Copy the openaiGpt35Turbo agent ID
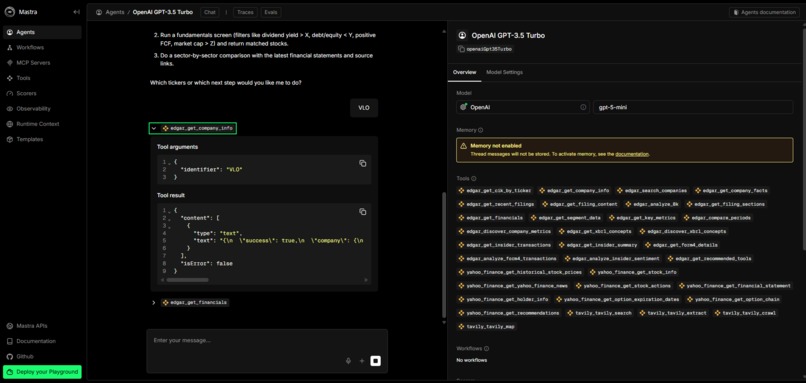This screenshot has height=383, width=806. 461,49
